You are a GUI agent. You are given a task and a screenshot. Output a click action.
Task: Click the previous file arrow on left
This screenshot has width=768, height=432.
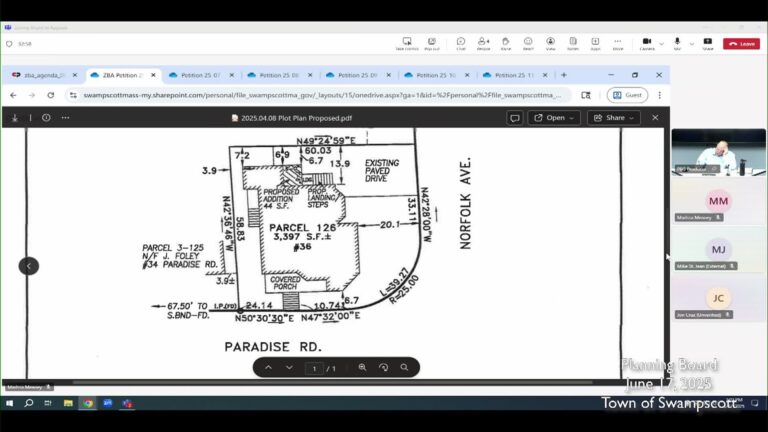[x=28, y=266]
